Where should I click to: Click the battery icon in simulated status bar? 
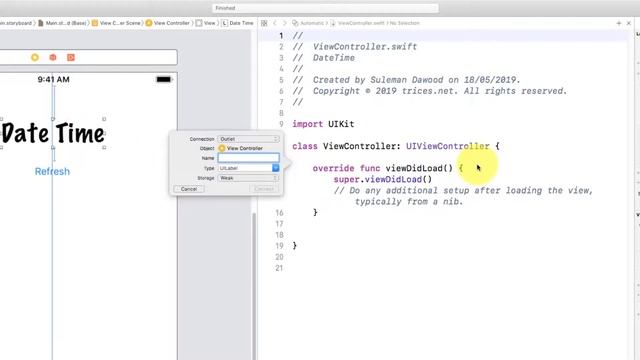164,79
